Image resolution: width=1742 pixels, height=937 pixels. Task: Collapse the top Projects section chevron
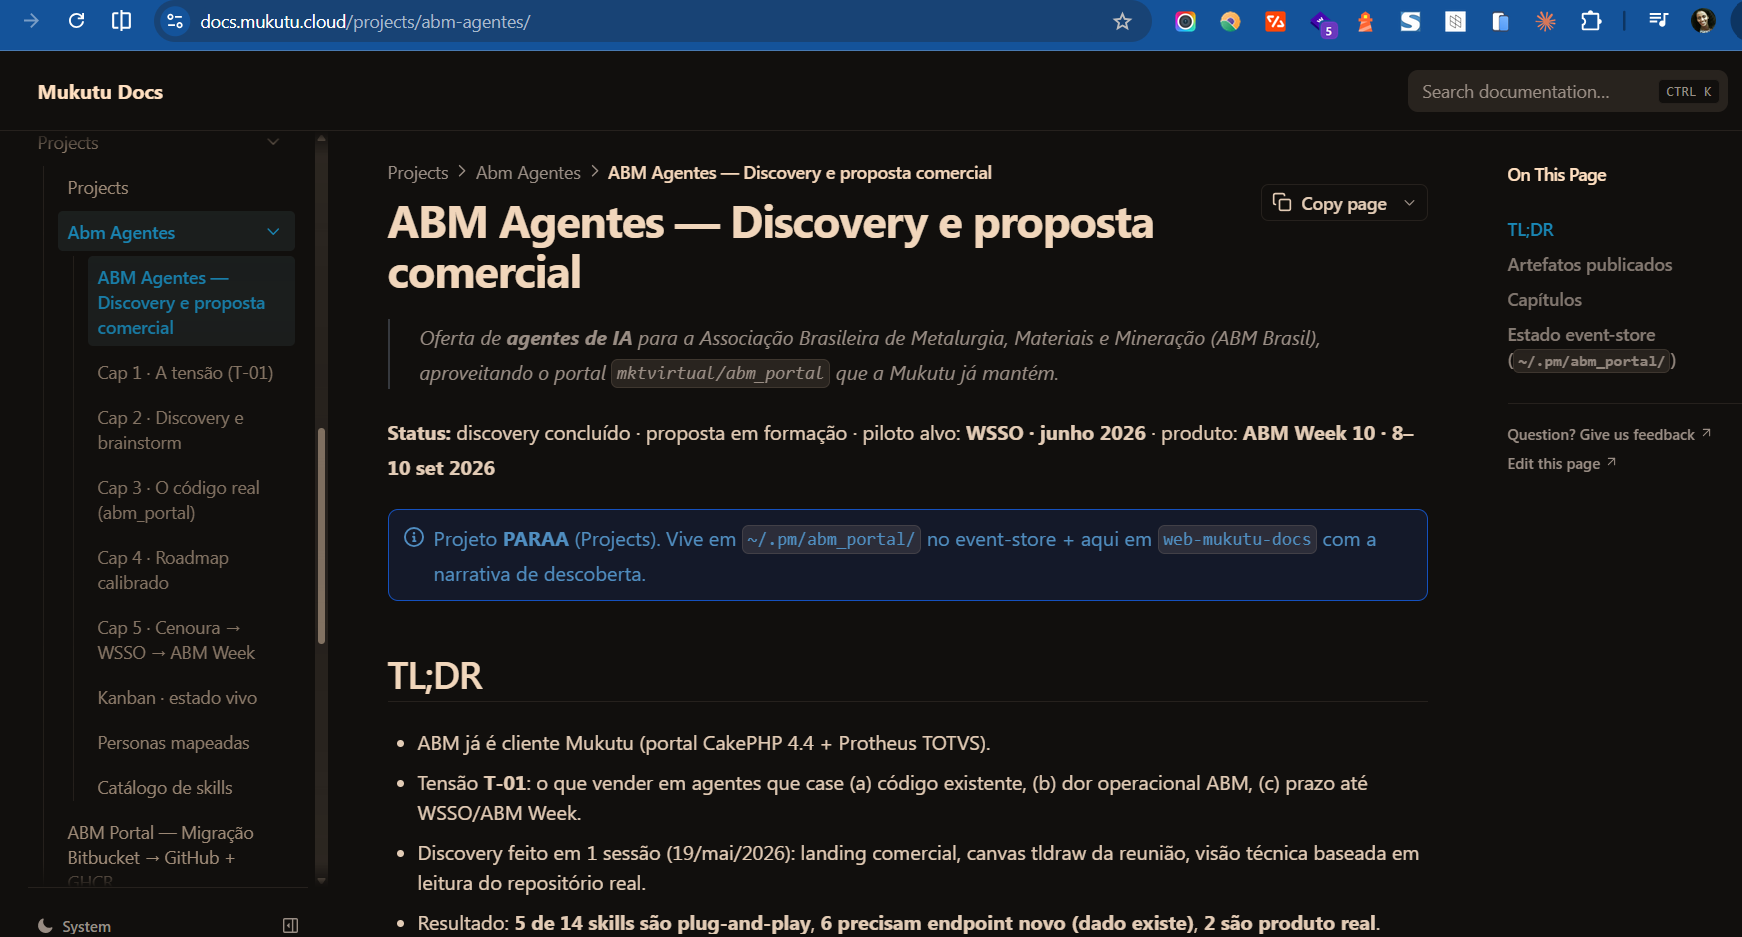click(x=273, y=143)
